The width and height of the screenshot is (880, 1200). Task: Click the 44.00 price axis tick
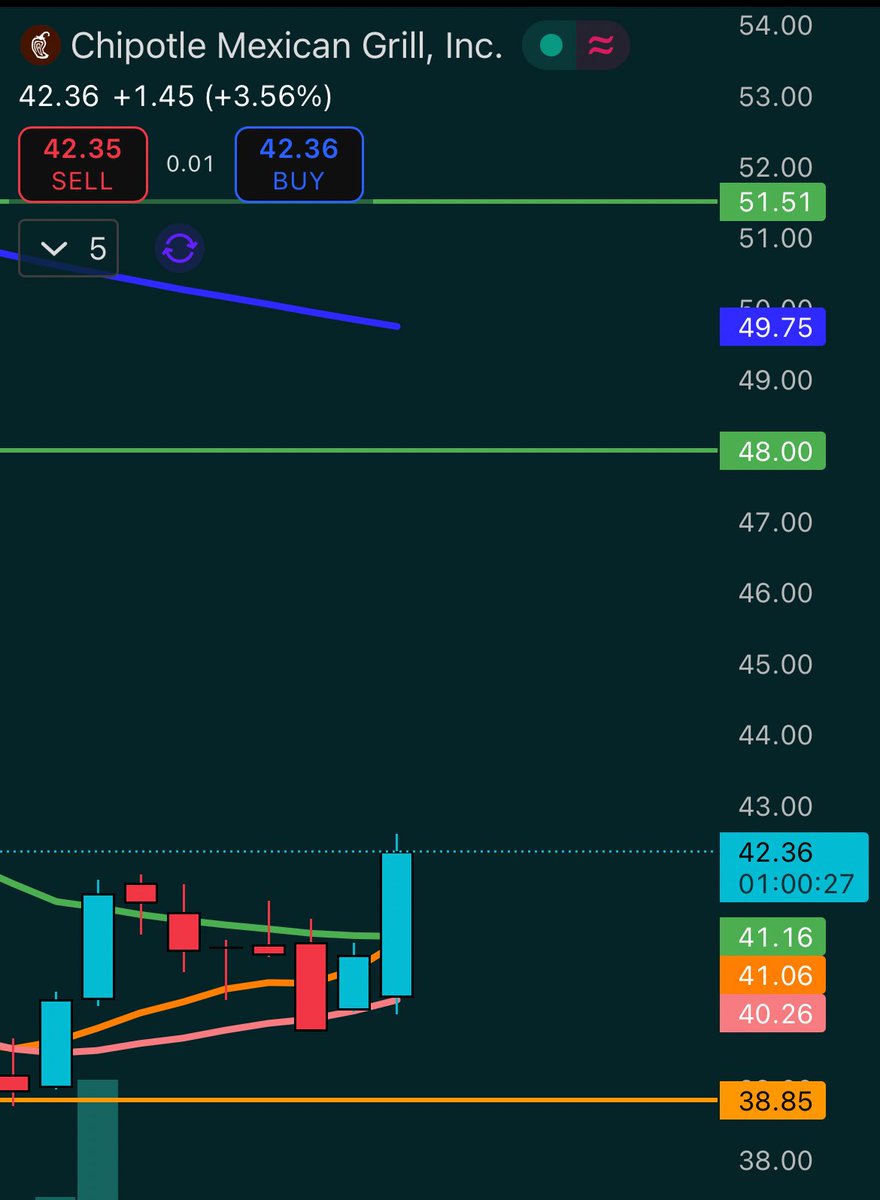[775, 735]
